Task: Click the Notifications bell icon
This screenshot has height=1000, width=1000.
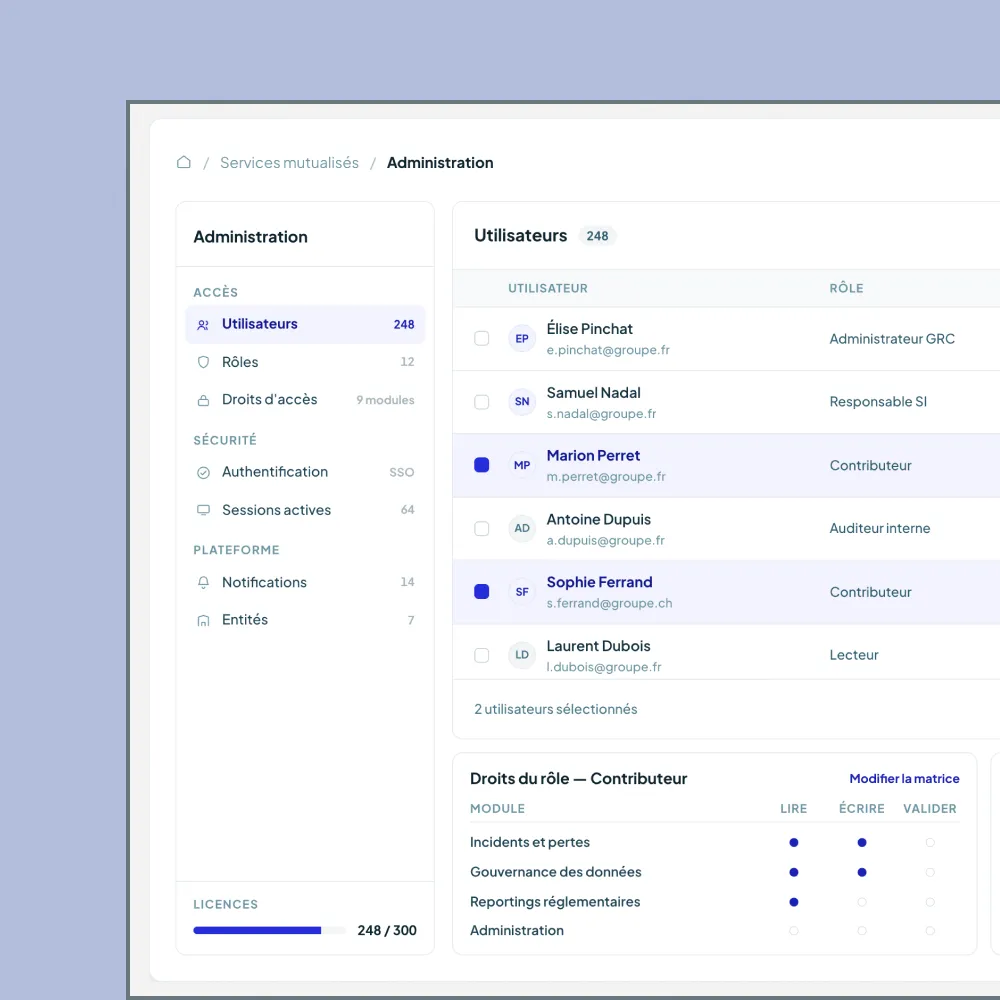Action: [203, 582]
